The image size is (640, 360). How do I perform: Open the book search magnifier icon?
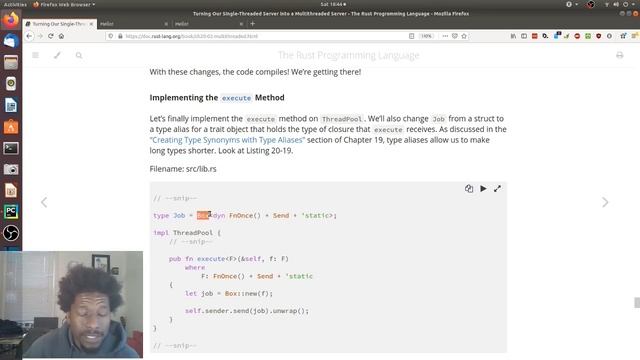click(79, 55)
